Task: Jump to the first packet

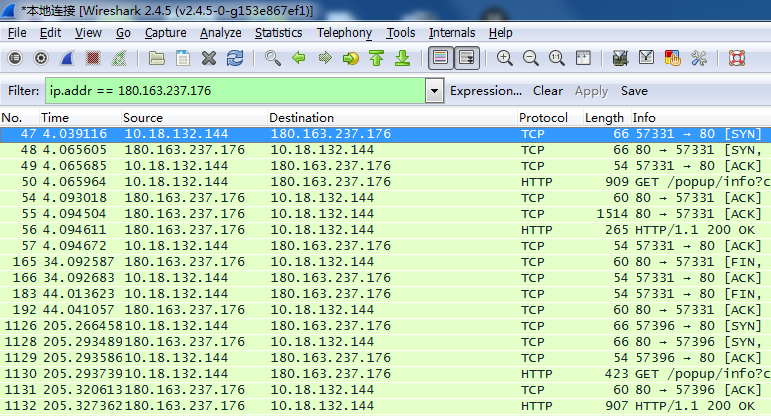Action: pyautogui.click(x=377, y=58)
